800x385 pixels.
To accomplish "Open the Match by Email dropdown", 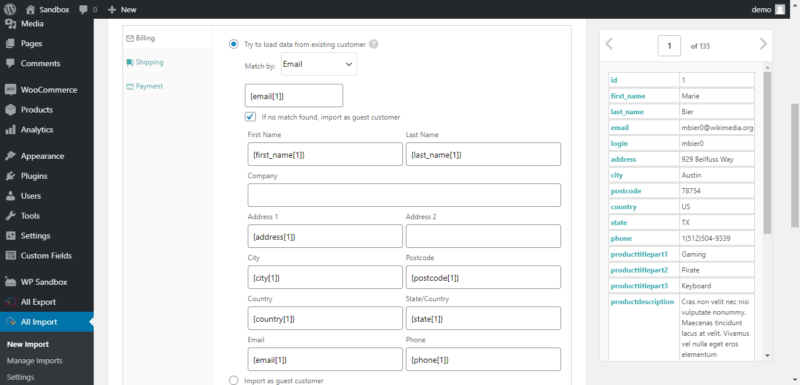I will click(x=319, y=64).
